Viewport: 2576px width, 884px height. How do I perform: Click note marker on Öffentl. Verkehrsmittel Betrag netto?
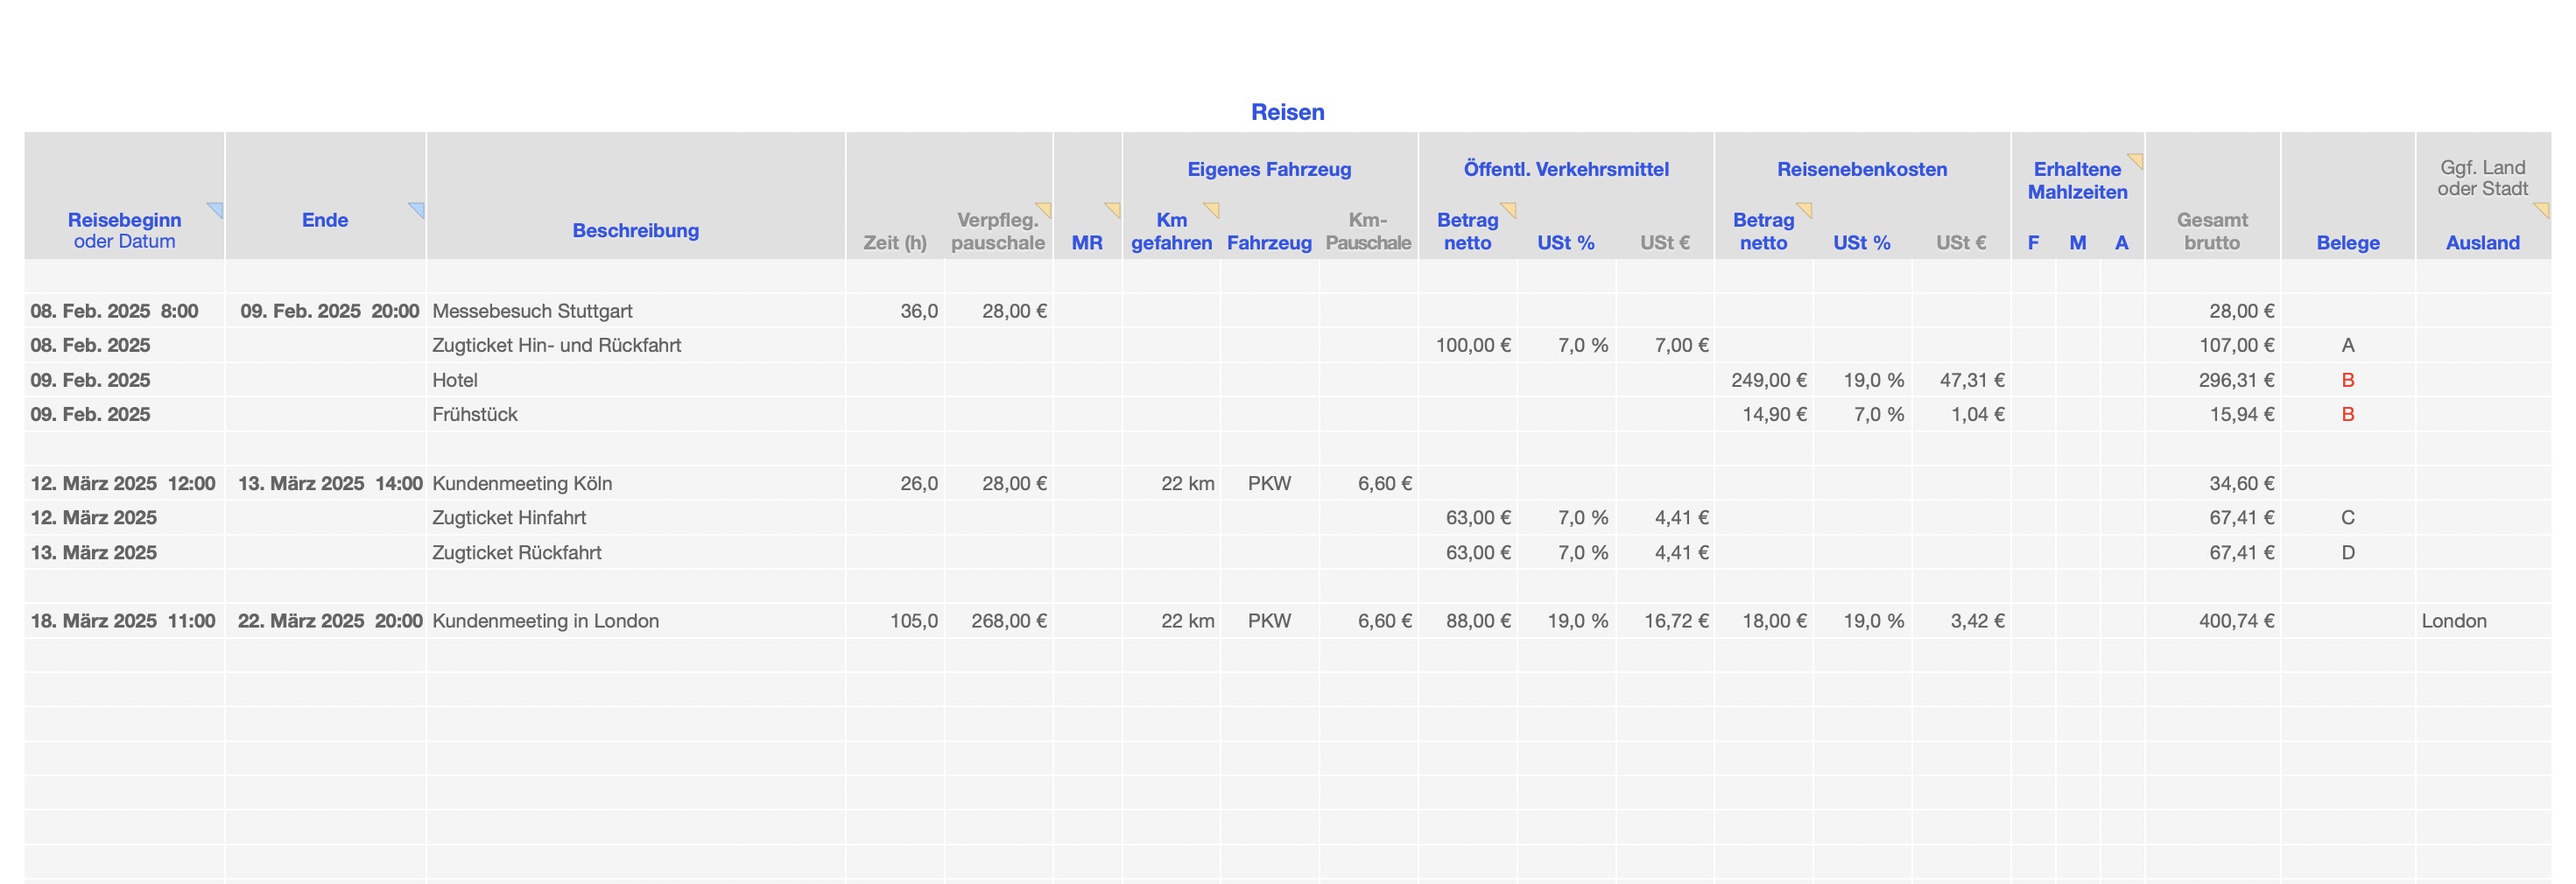[1509, 208]
